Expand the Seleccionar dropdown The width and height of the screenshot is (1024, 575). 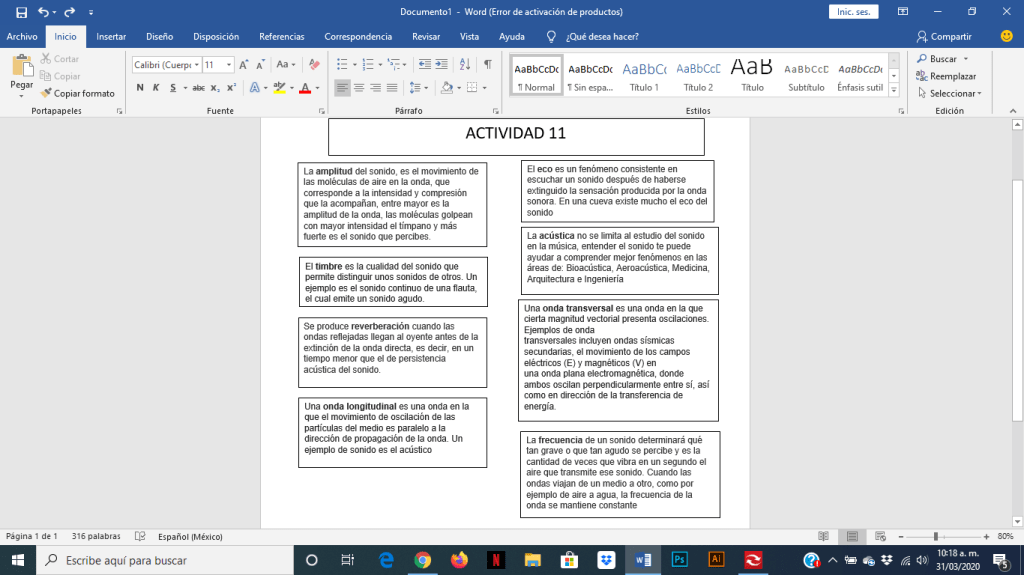pos(955,93)
